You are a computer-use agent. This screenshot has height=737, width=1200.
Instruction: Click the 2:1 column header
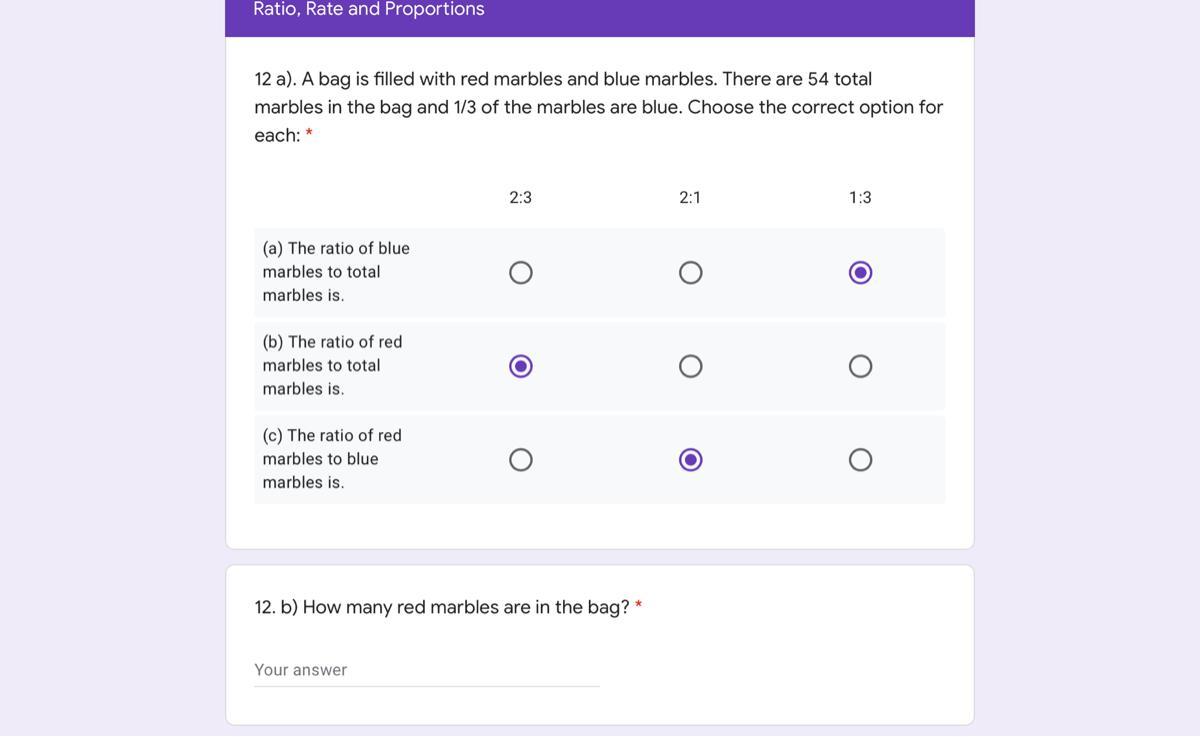690,198
